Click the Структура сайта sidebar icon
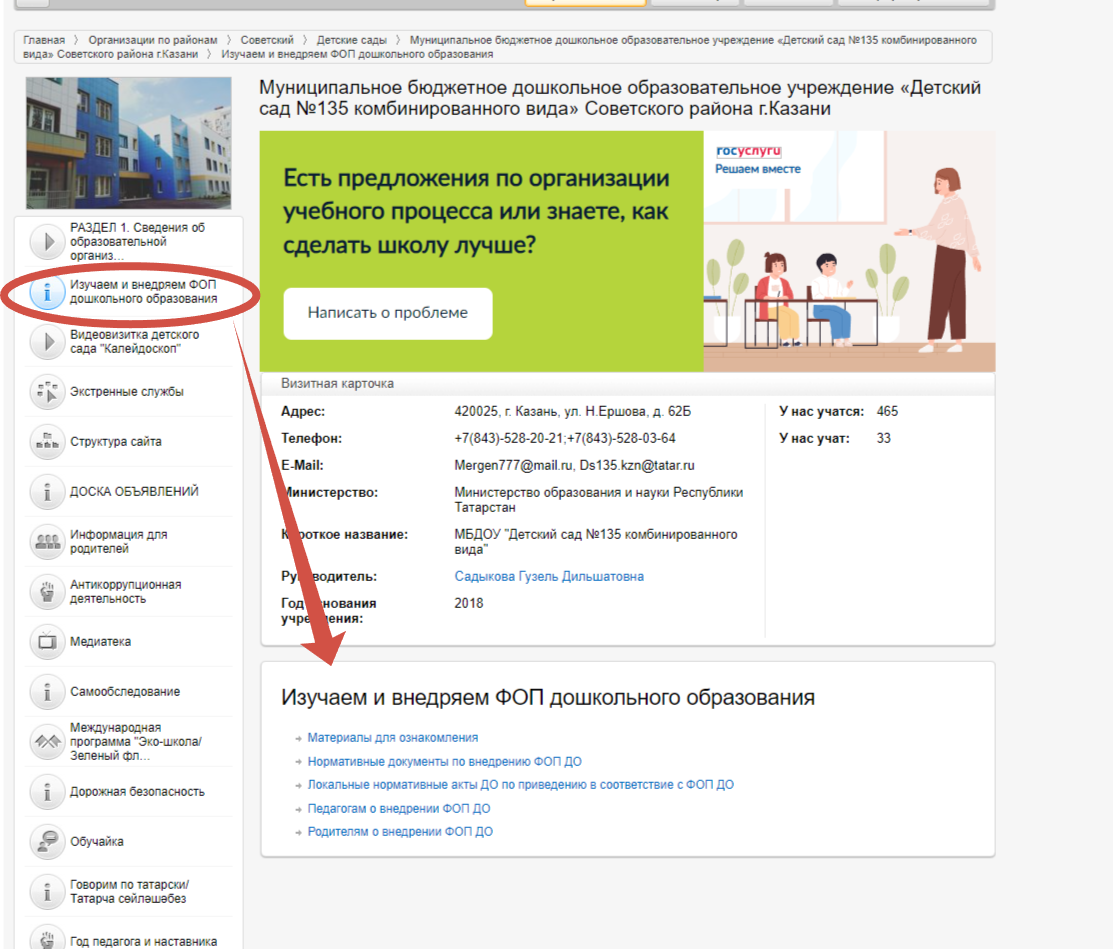The width and height of the screenshot is (1113, 949). (47, 442)
